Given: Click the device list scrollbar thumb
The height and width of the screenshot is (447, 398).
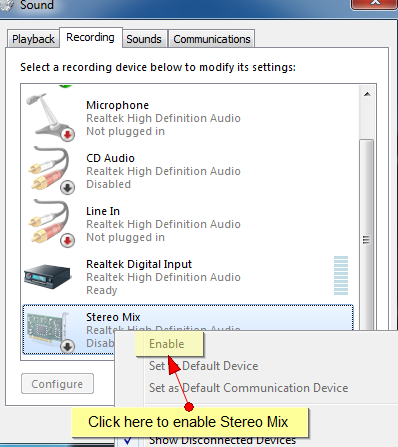Looking at the screenshot, I should [367, 235].
